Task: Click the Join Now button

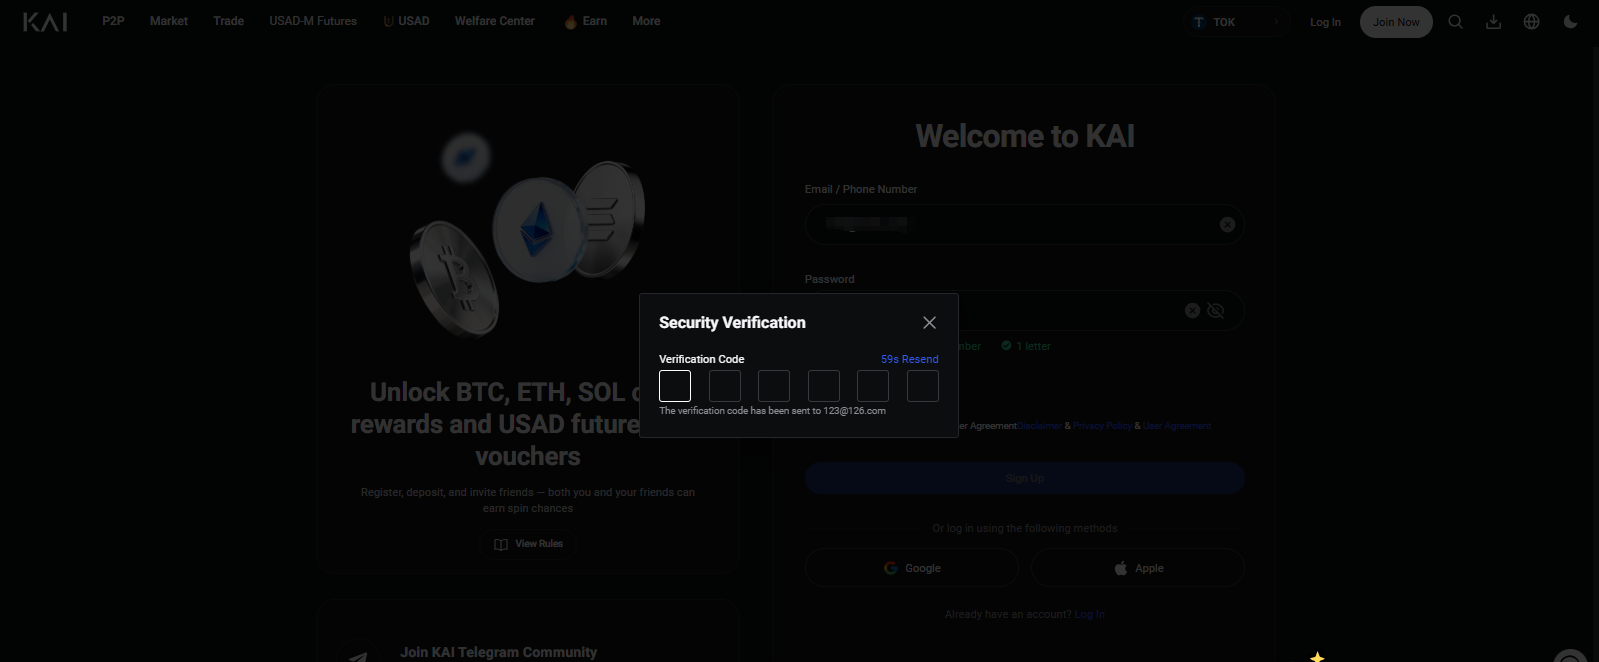Action: [x=1396, y=22]
